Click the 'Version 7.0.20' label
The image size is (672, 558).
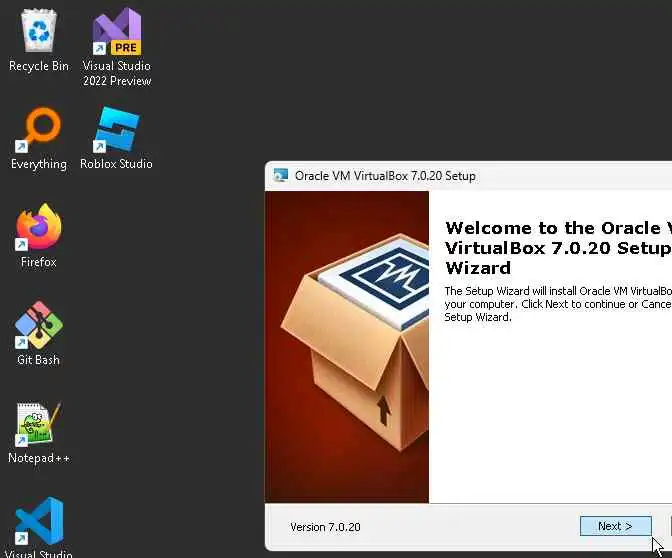(x=325, y=527)
